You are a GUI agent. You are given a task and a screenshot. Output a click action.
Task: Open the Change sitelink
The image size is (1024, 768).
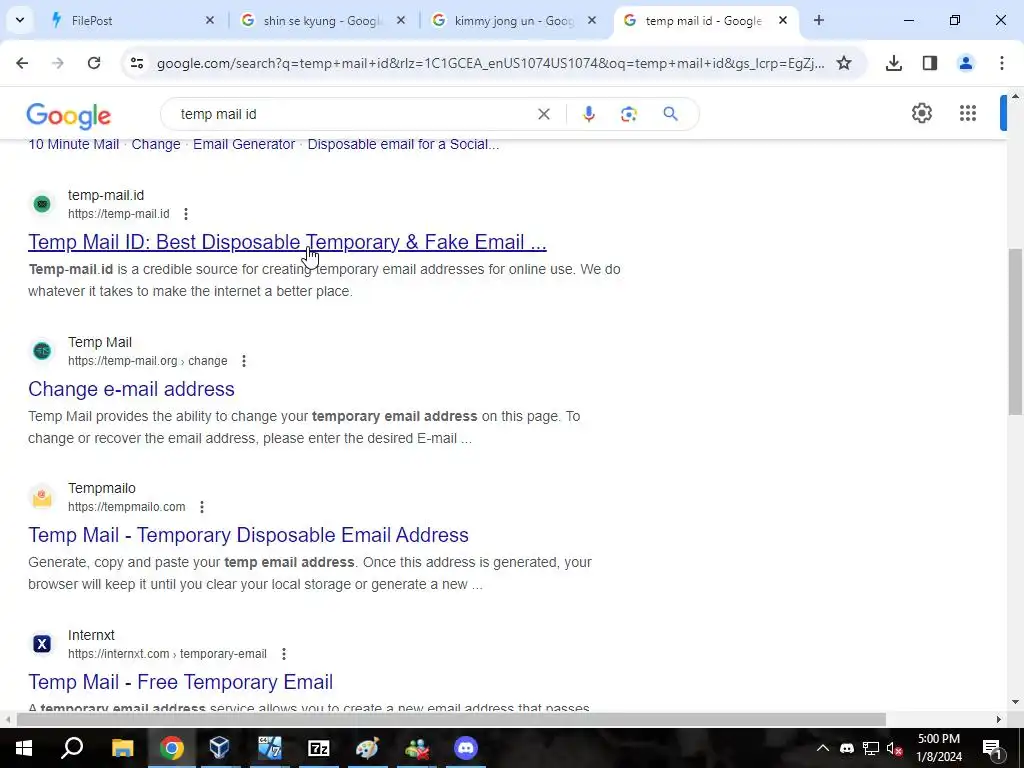point(155,144)
